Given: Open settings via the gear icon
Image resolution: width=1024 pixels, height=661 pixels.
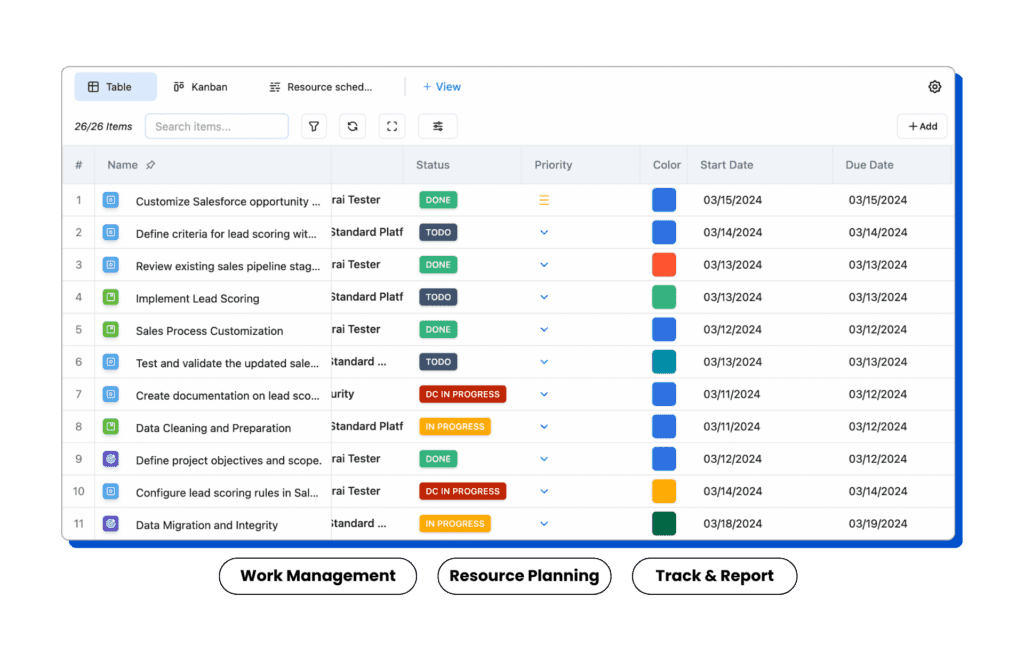Looking at the screenshot, I should pyautogui.click(x=934, y=87).
